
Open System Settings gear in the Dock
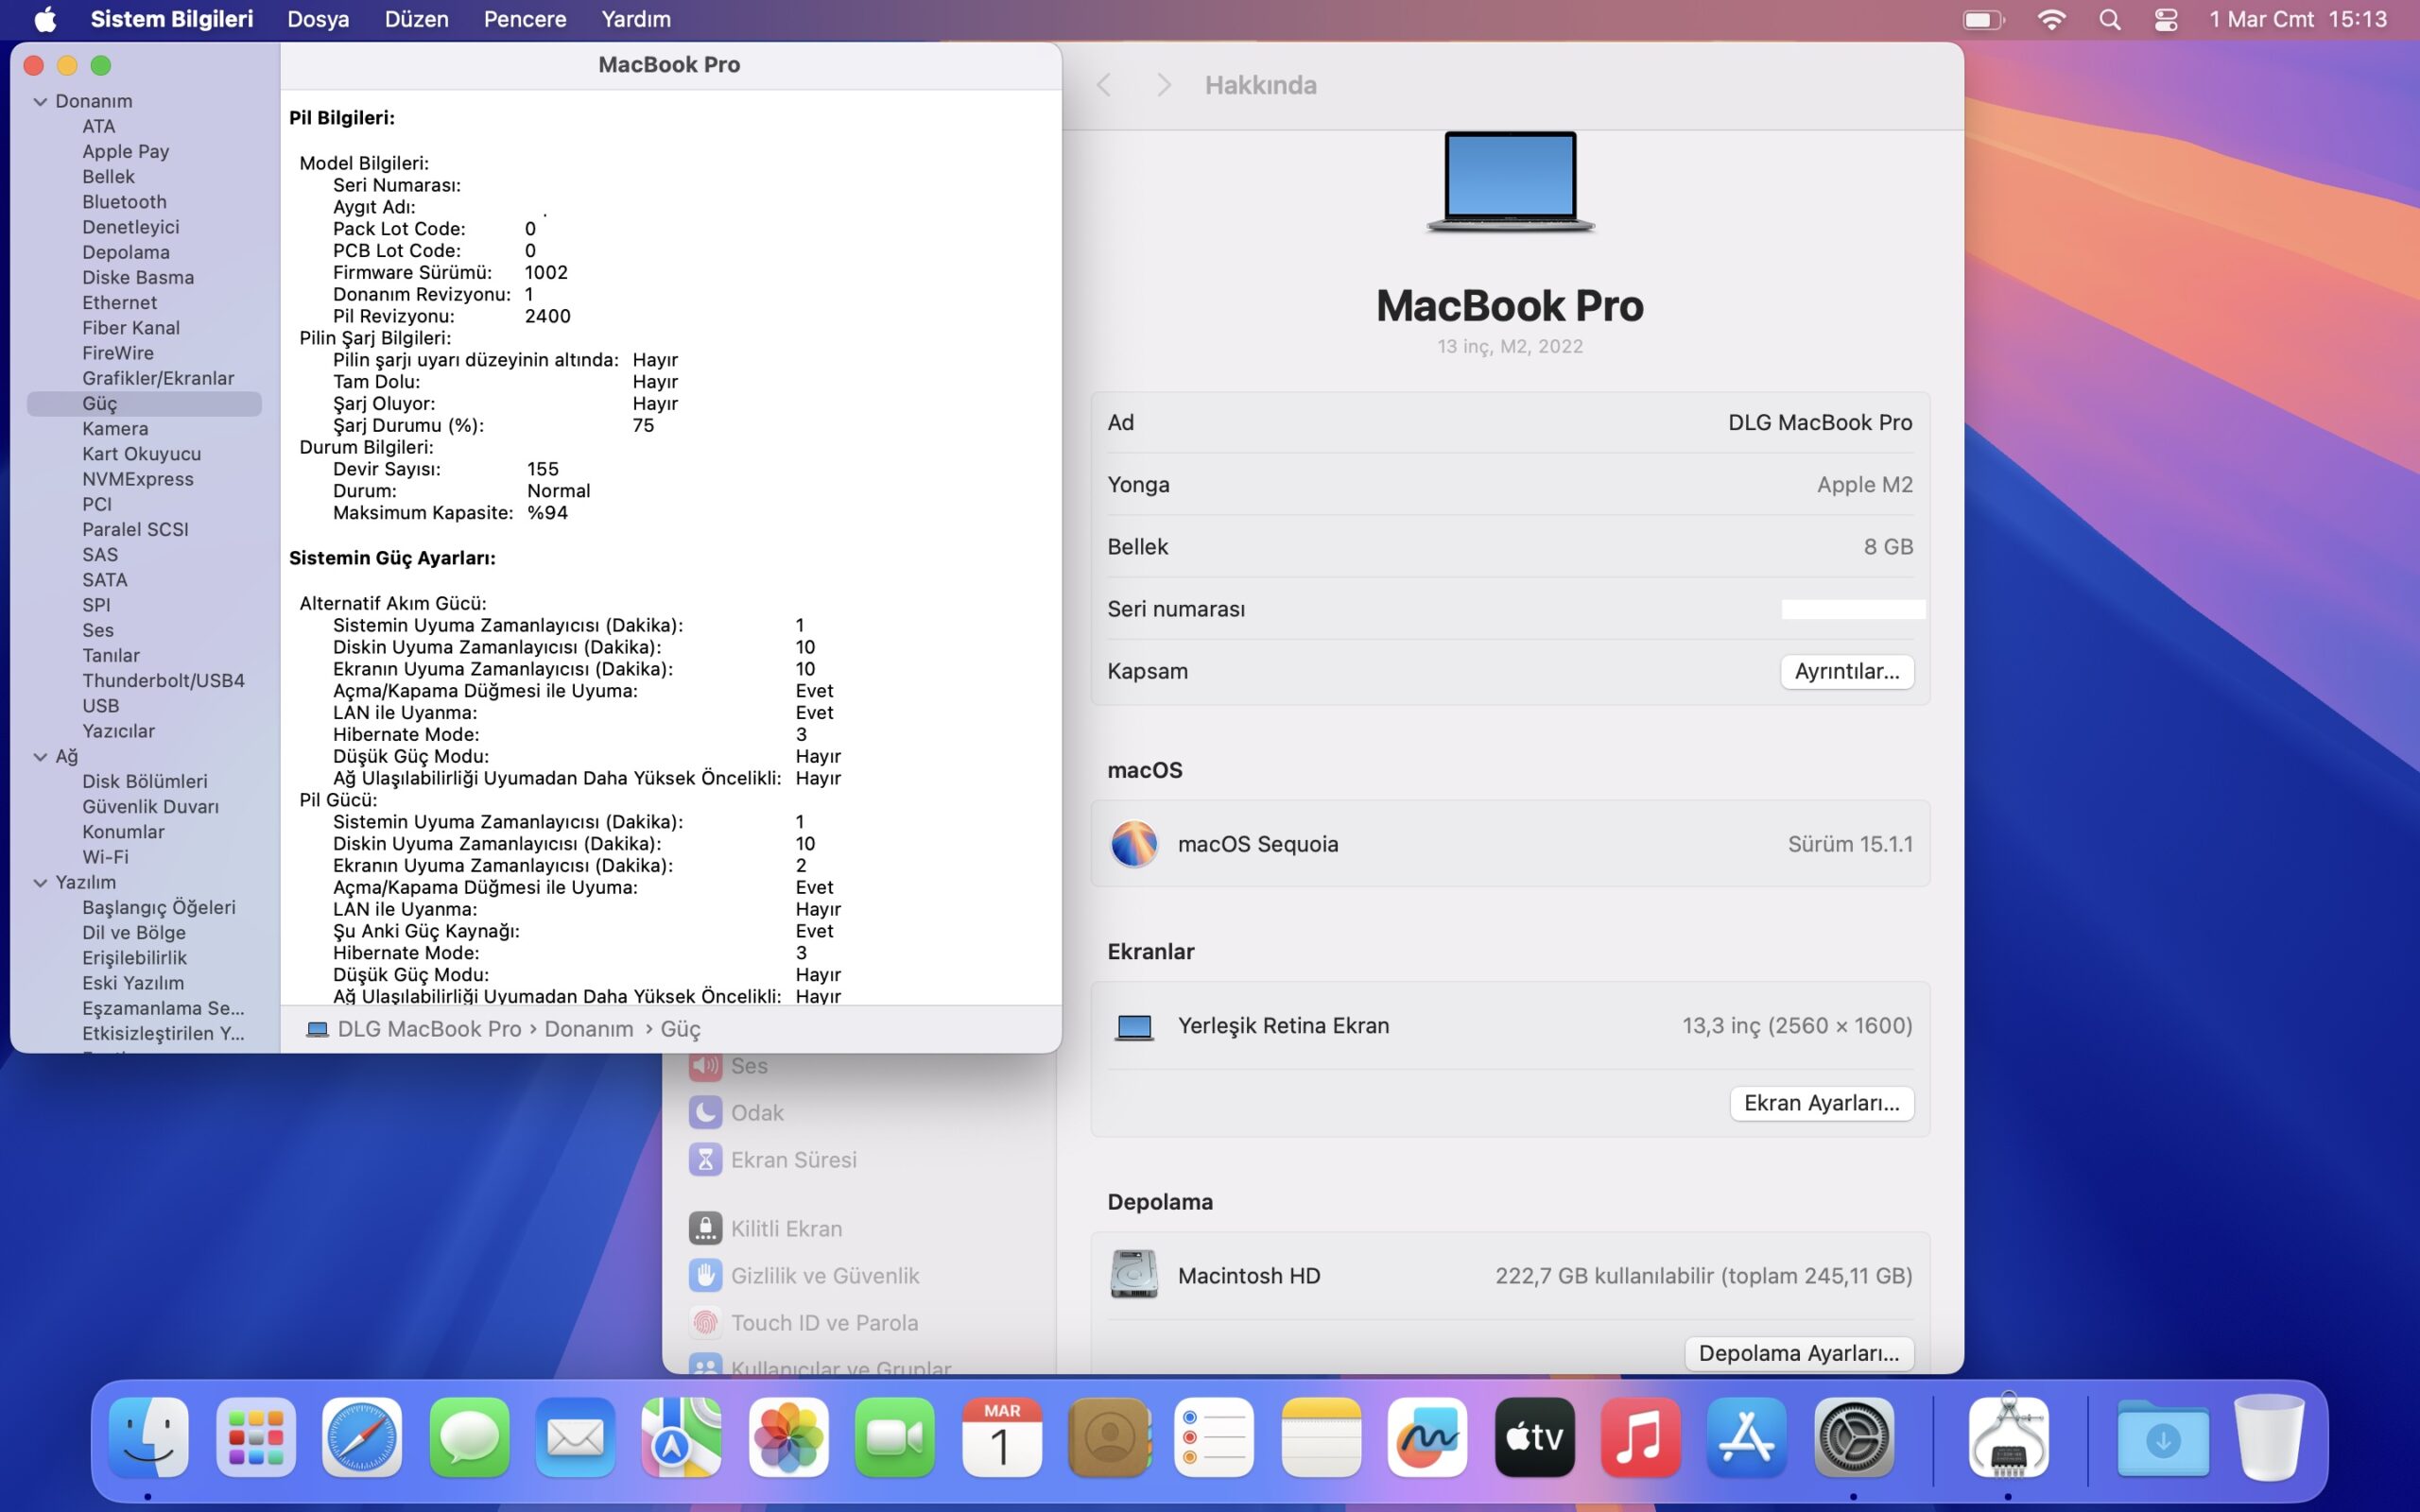tap(1853, 1438)
